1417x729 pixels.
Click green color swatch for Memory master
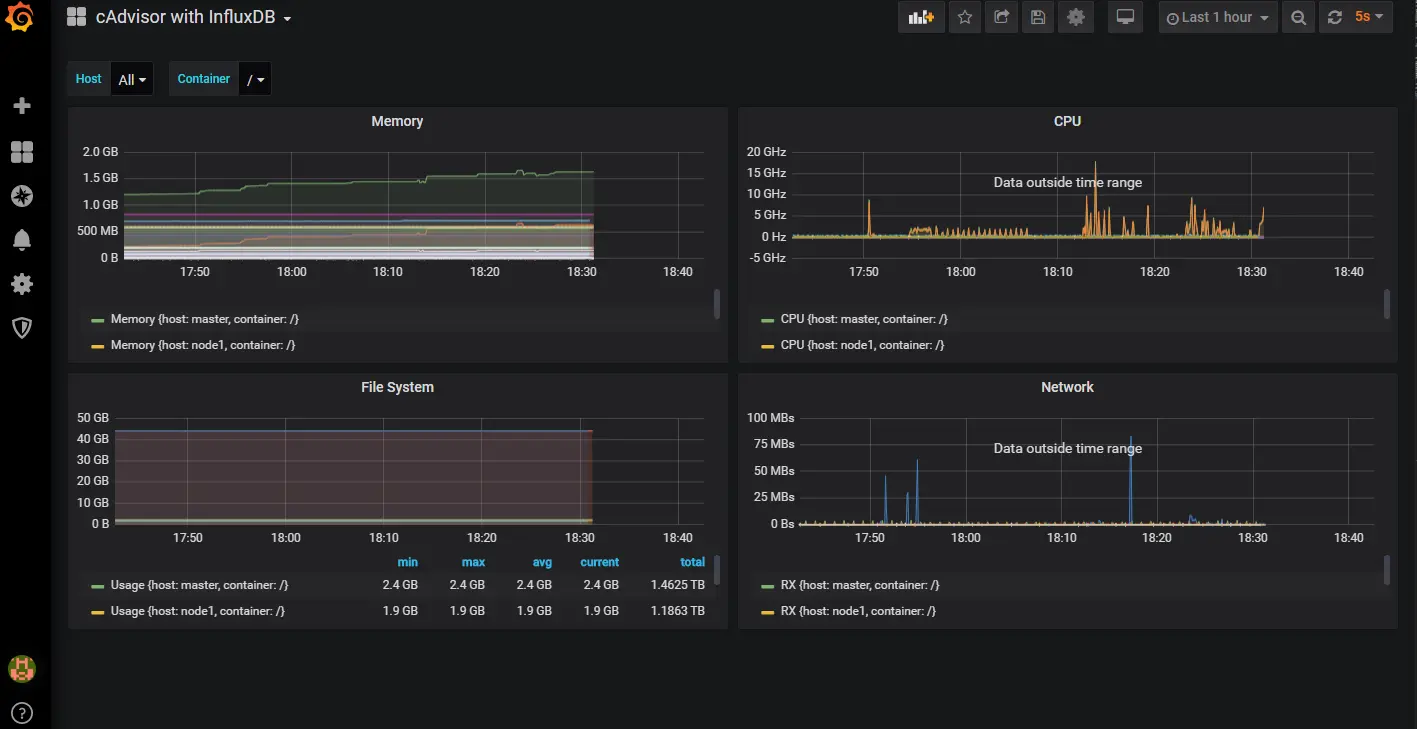[97, 320]
